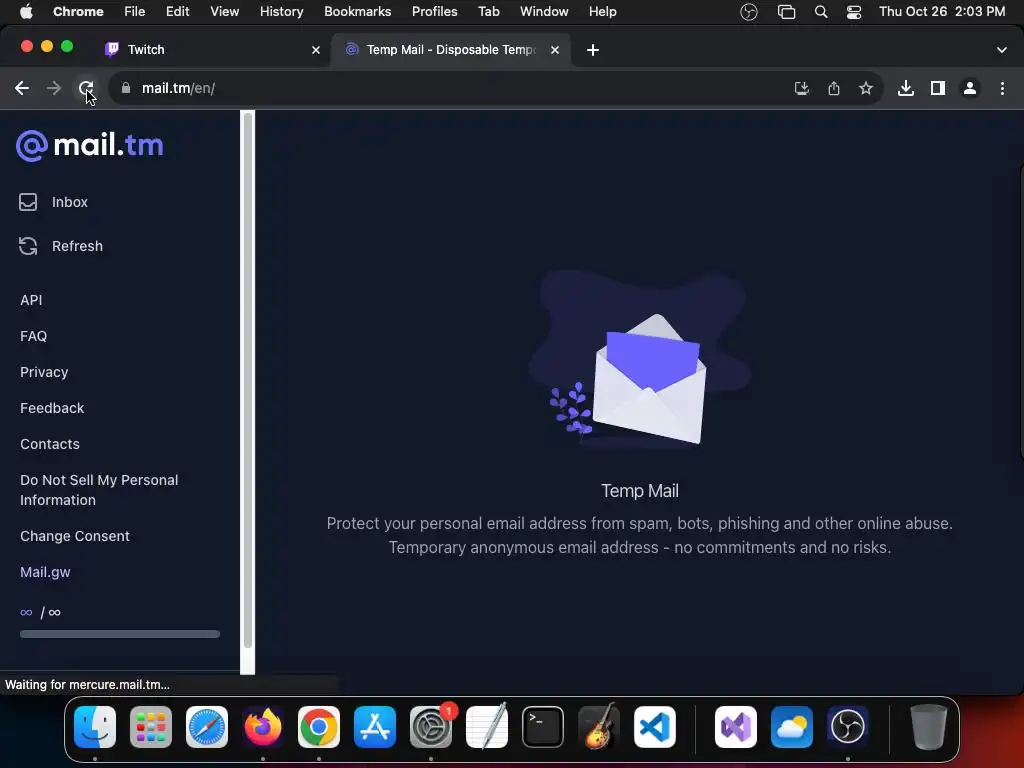Image resolution: width=1024 pixels, height=768 pixels.
Task: Close the Twitch tab
Action: (x=316, y=50)
